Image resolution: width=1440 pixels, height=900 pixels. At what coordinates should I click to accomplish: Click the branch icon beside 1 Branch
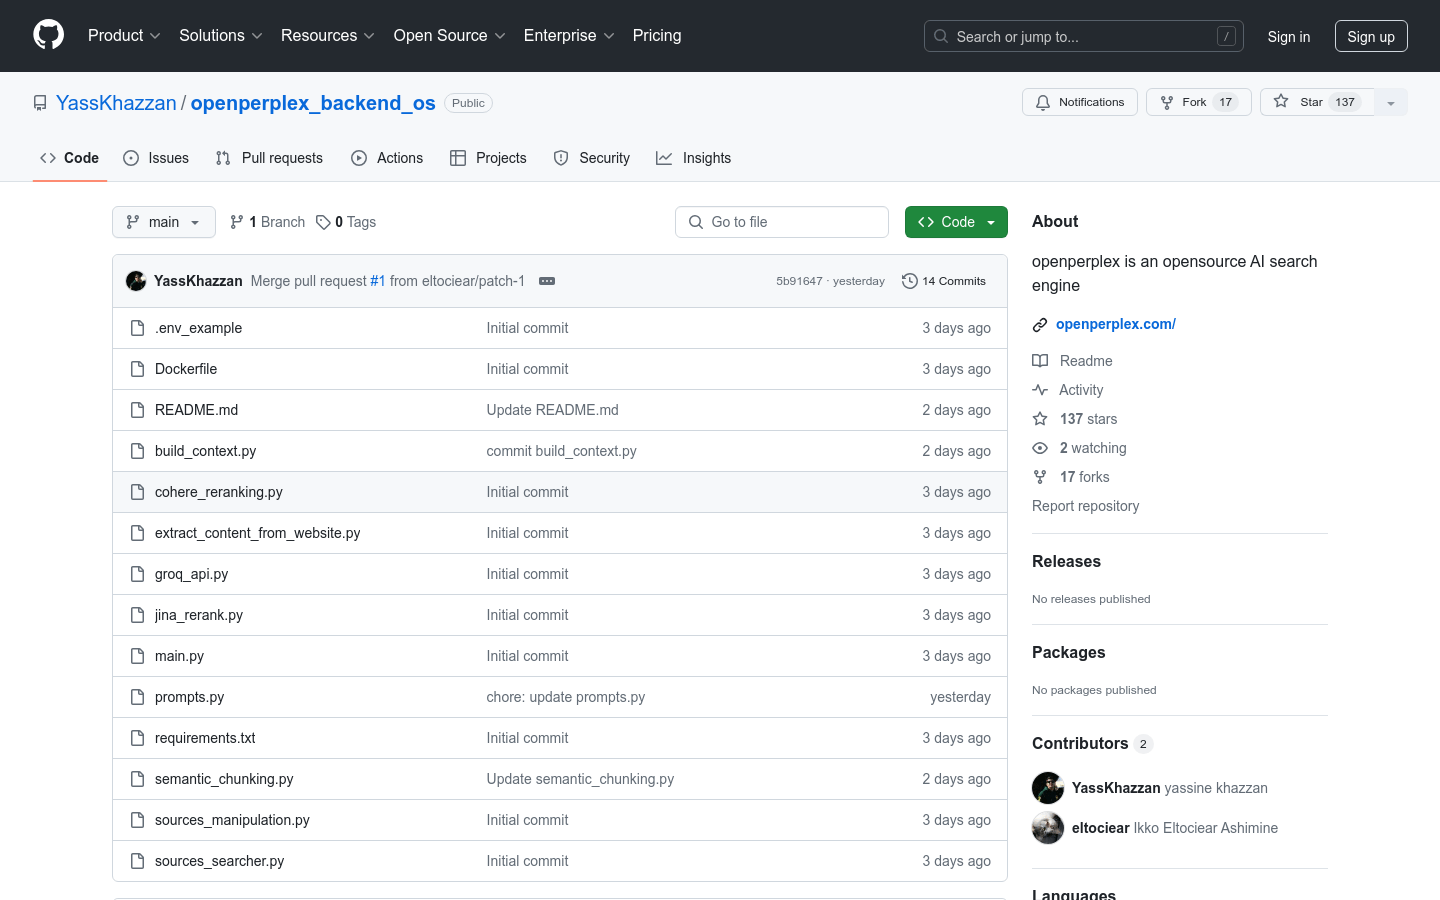pyautogui.click(x=237, y=222)
